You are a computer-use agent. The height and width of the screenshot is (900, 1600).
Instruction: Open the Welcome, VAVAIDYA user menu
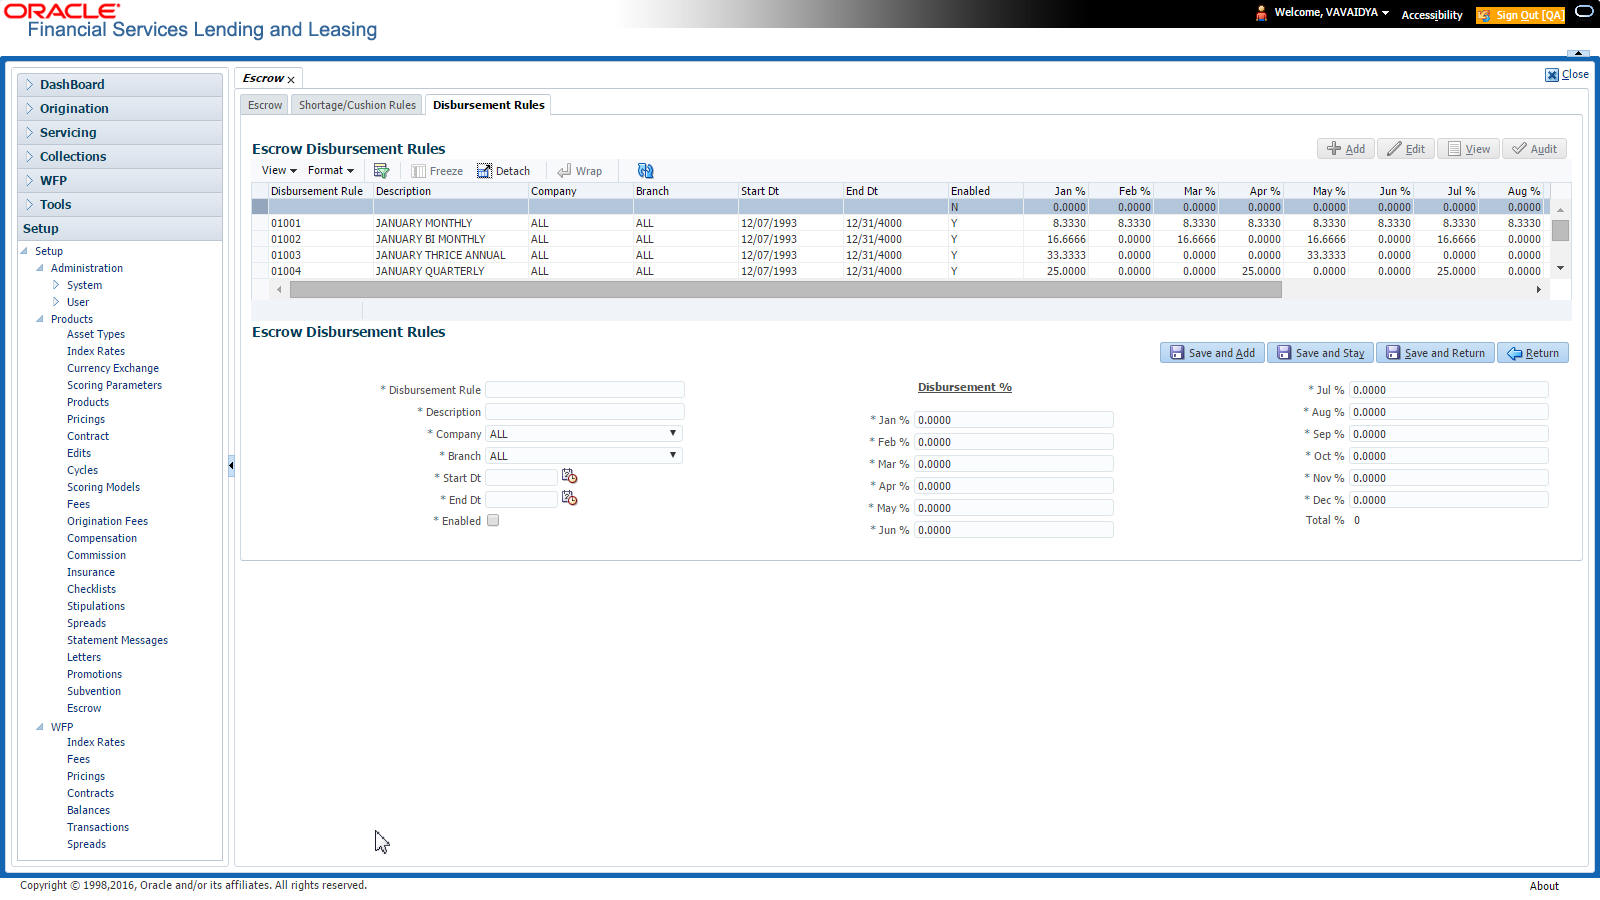click(1331, 13)
